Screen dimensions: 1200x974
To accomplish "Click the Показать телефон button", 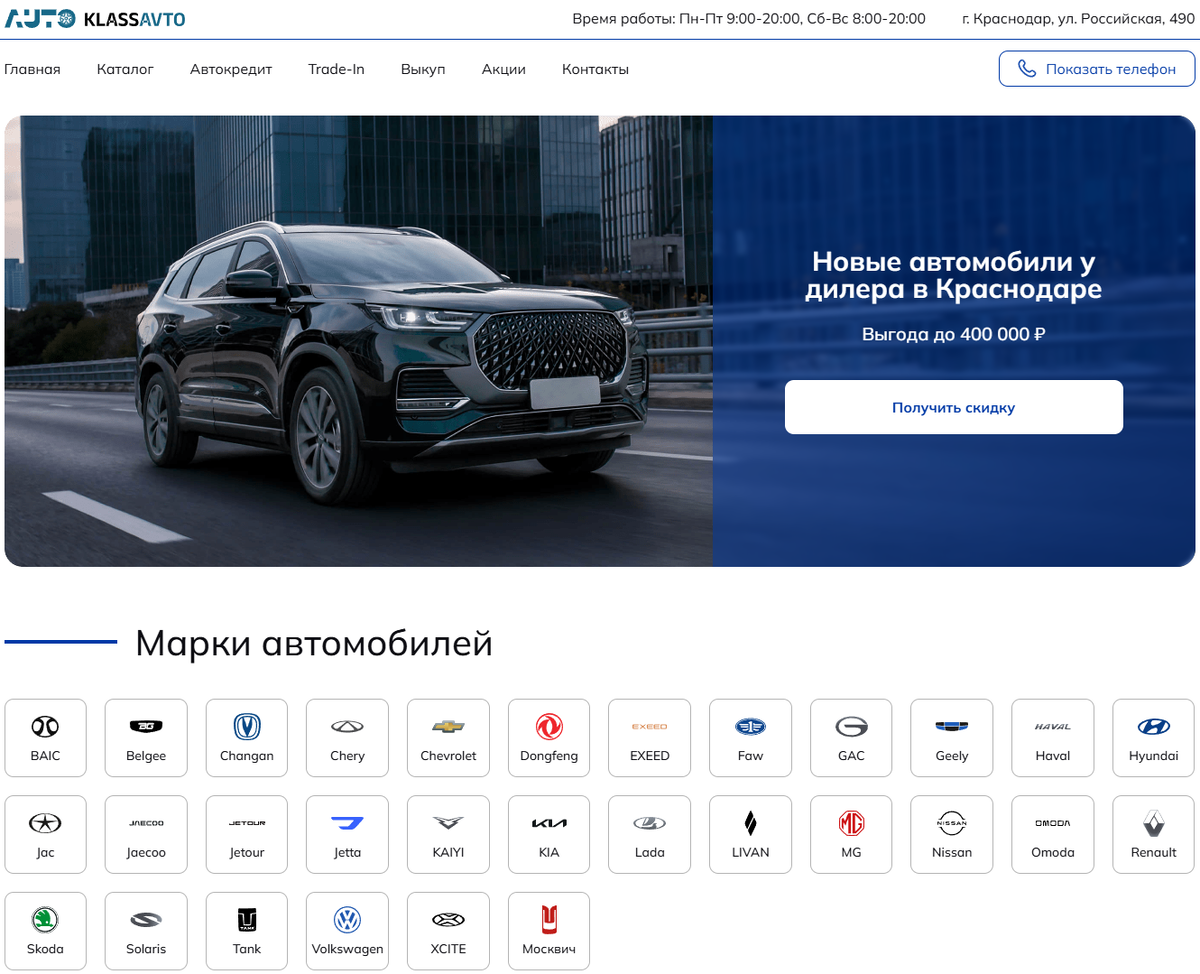I will click(x=1097, y=69).
